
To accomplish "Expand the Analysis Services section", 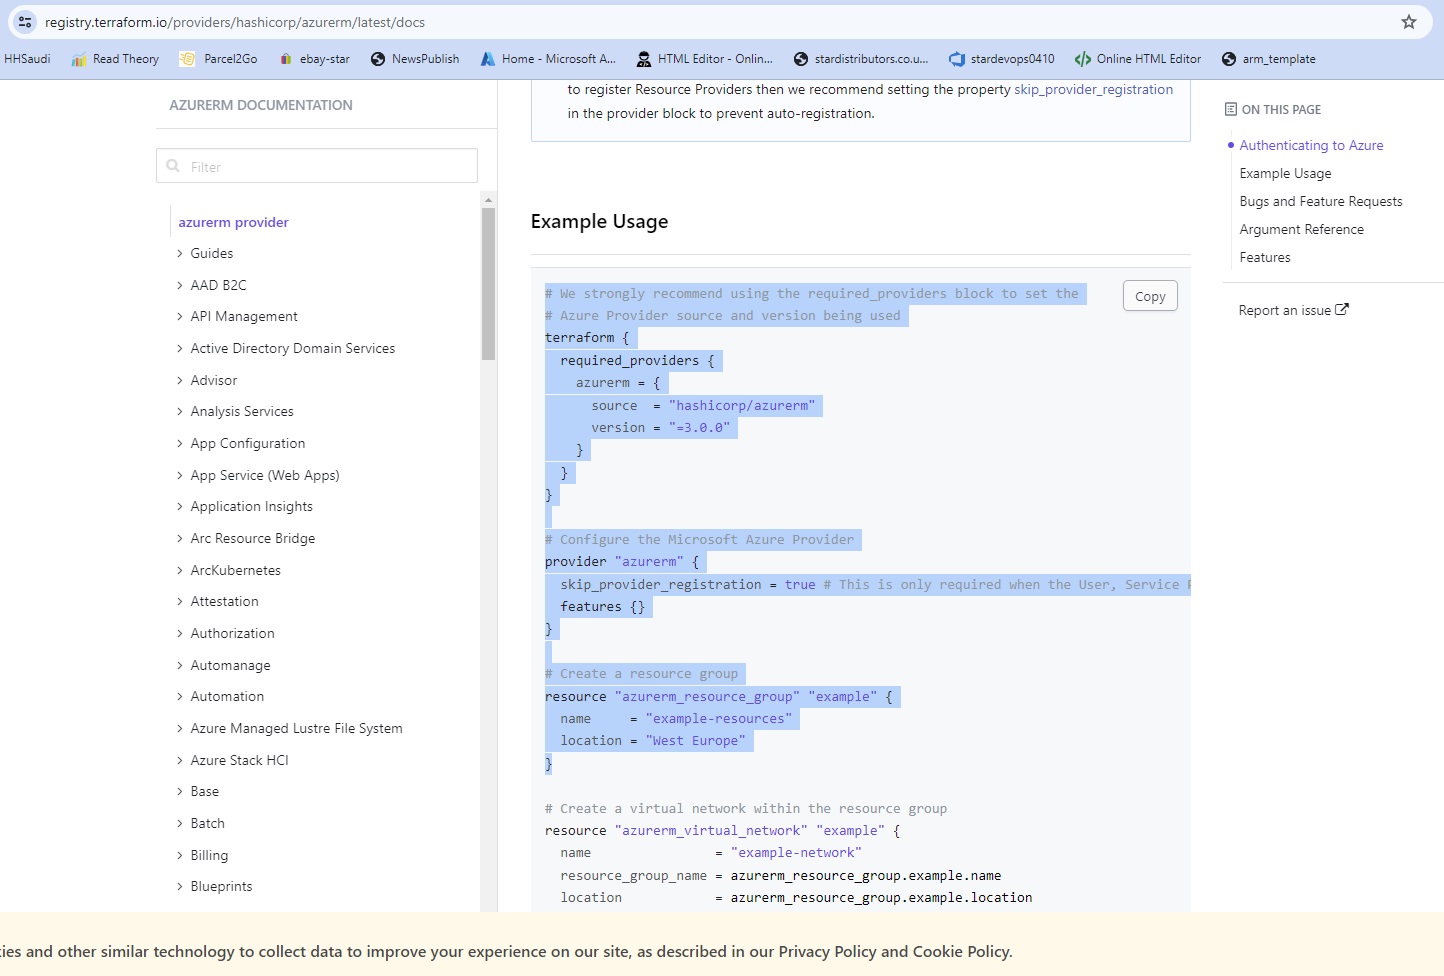I will (180, 412).
